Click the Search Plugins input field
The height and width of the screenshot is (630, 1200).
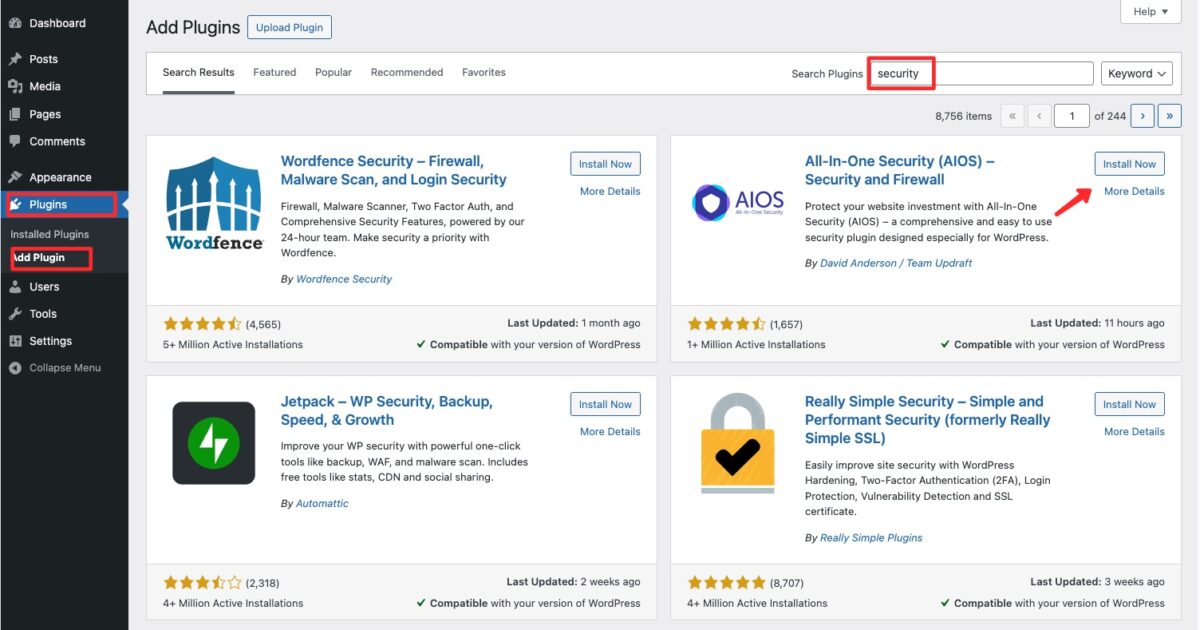(x=982, y=73)
